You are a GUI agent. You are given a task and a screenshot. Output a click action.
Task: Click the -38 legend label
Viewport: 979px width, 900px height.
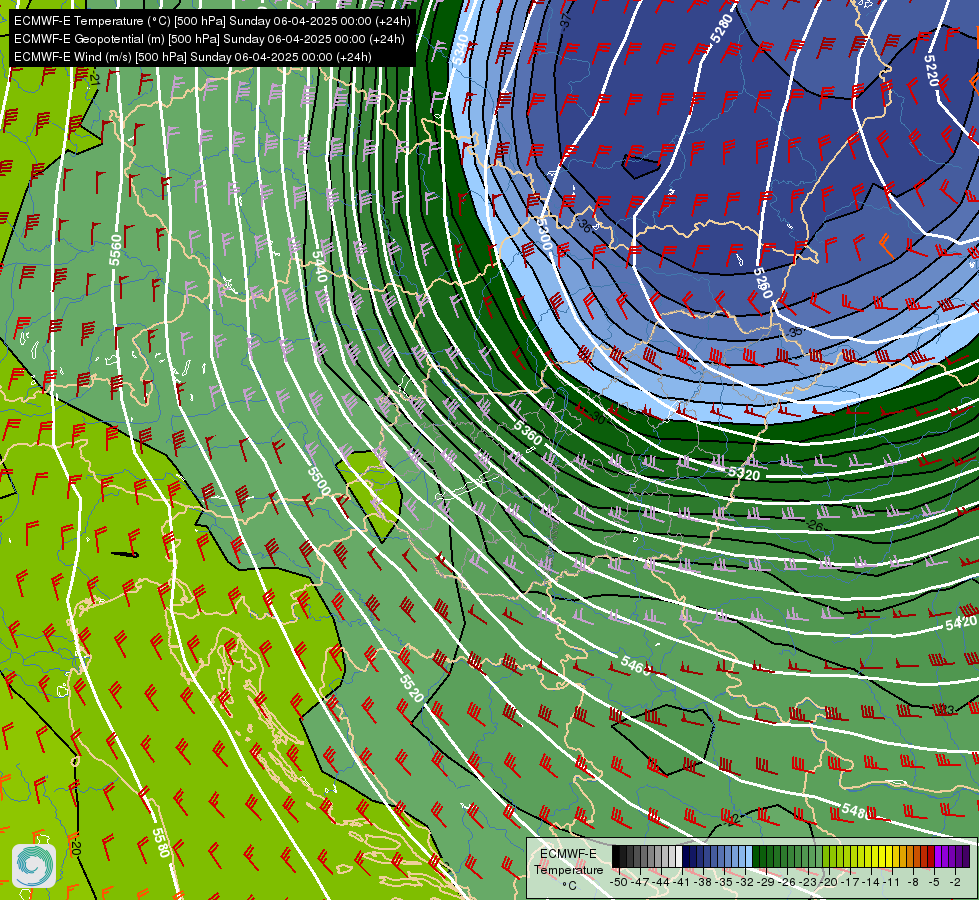point(704,882)
